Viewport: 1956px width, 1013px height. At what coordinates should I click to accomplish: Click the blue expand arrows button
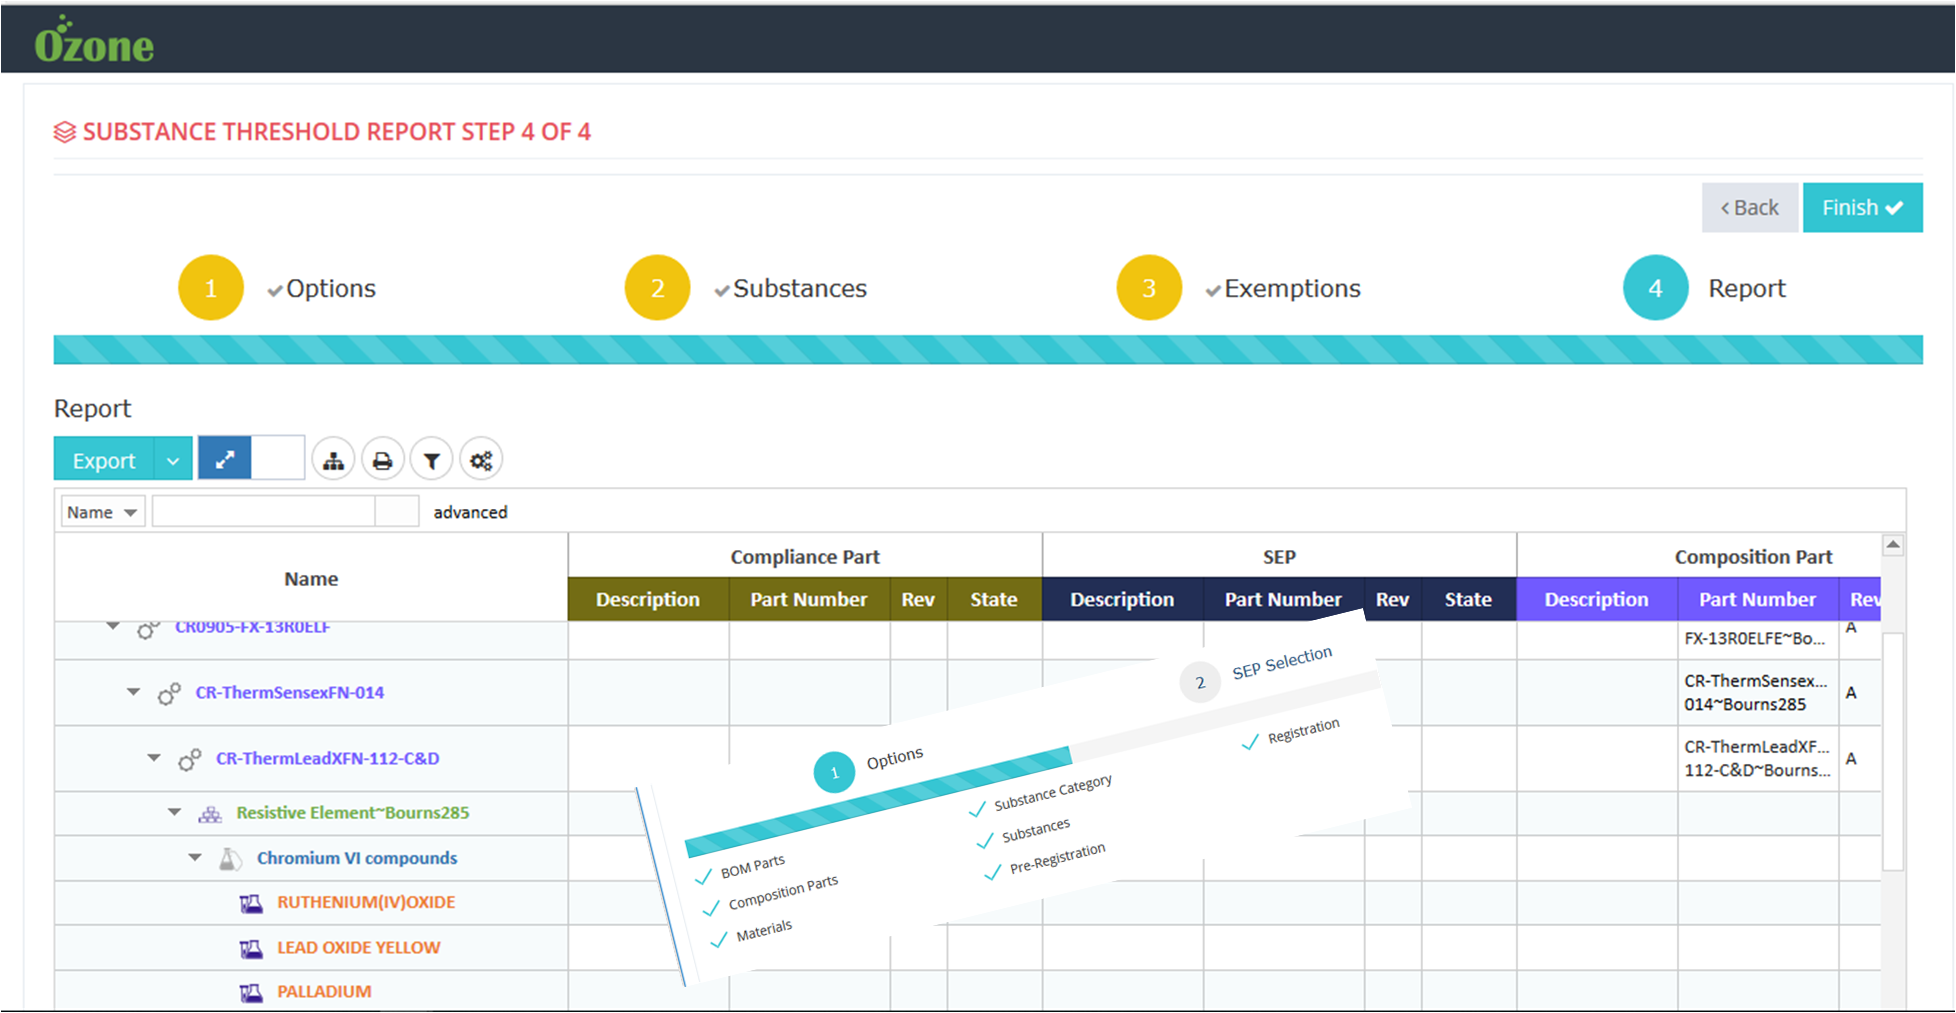point(225,459)
